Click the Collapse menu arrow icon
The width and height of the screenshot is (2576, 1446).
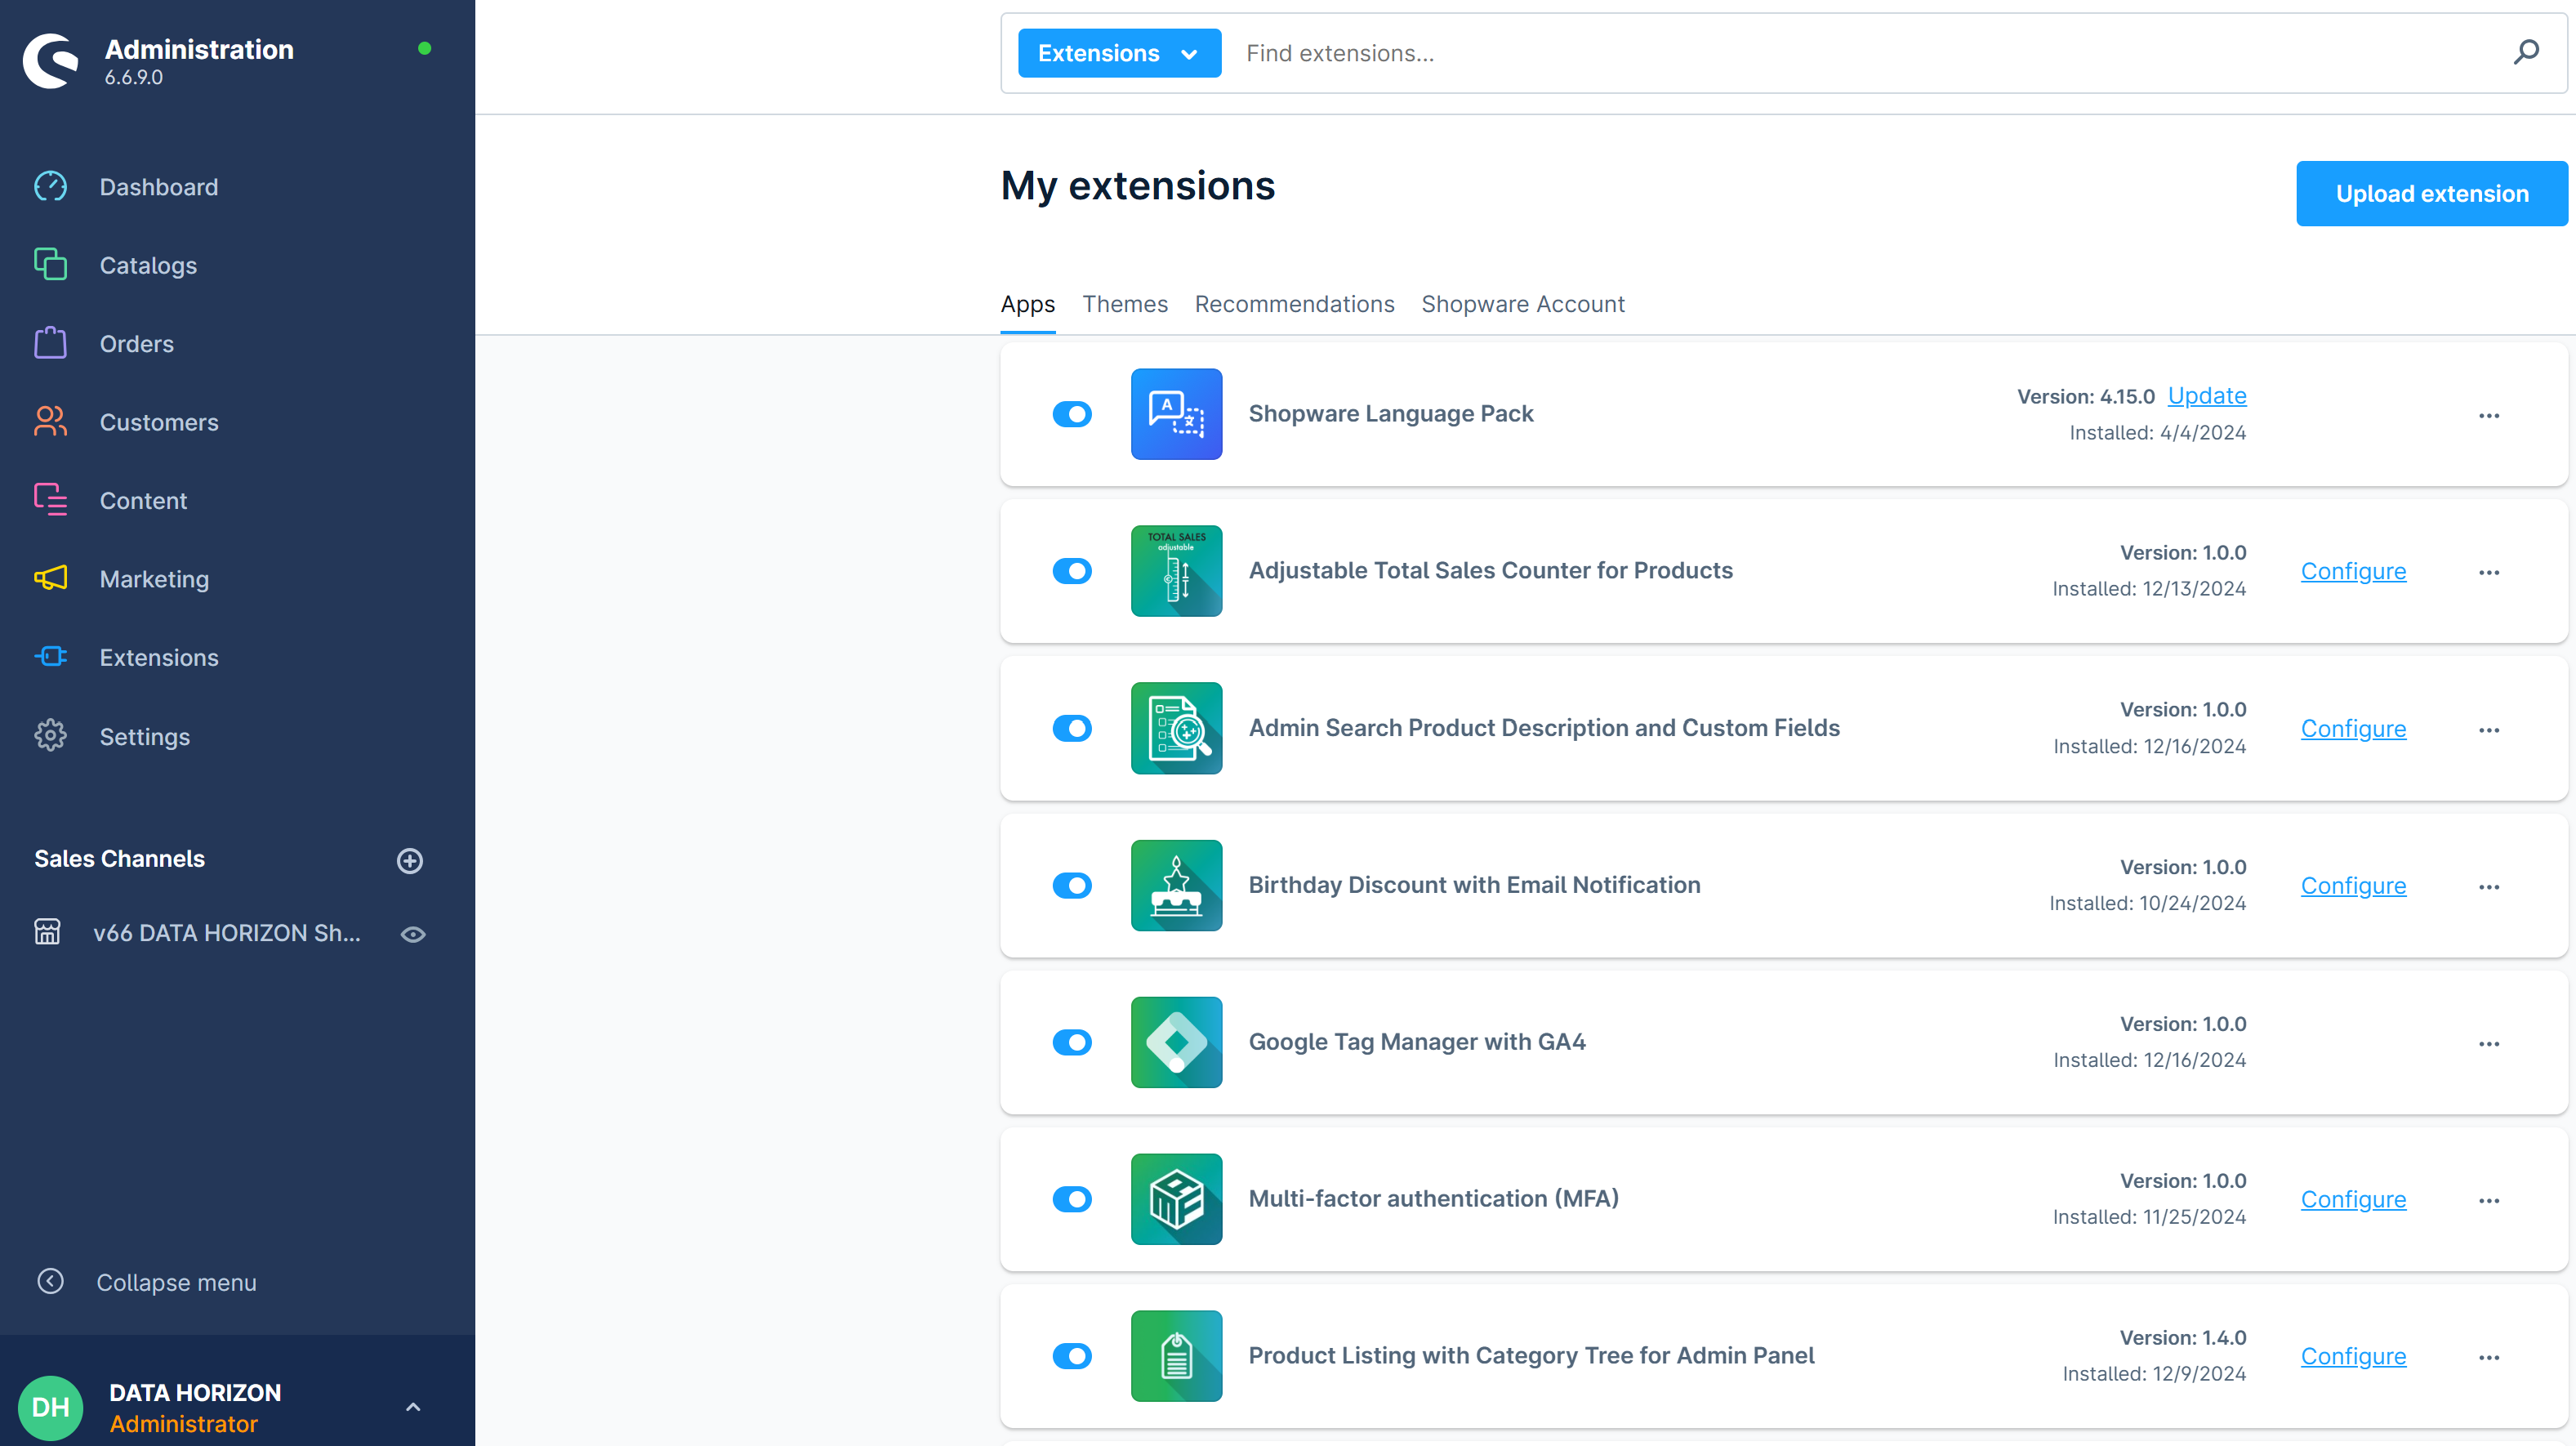tap(50, 1281)
